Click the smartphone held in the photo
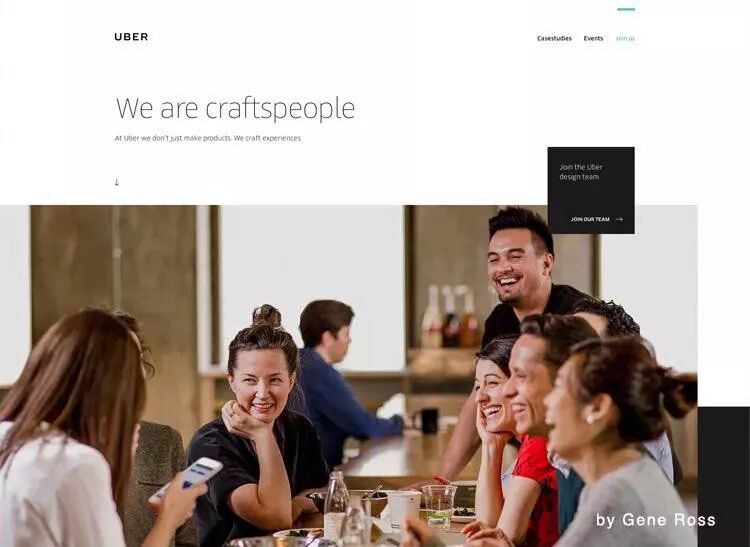The height and width of the screenshot is (547, 750). pos(187,480)
